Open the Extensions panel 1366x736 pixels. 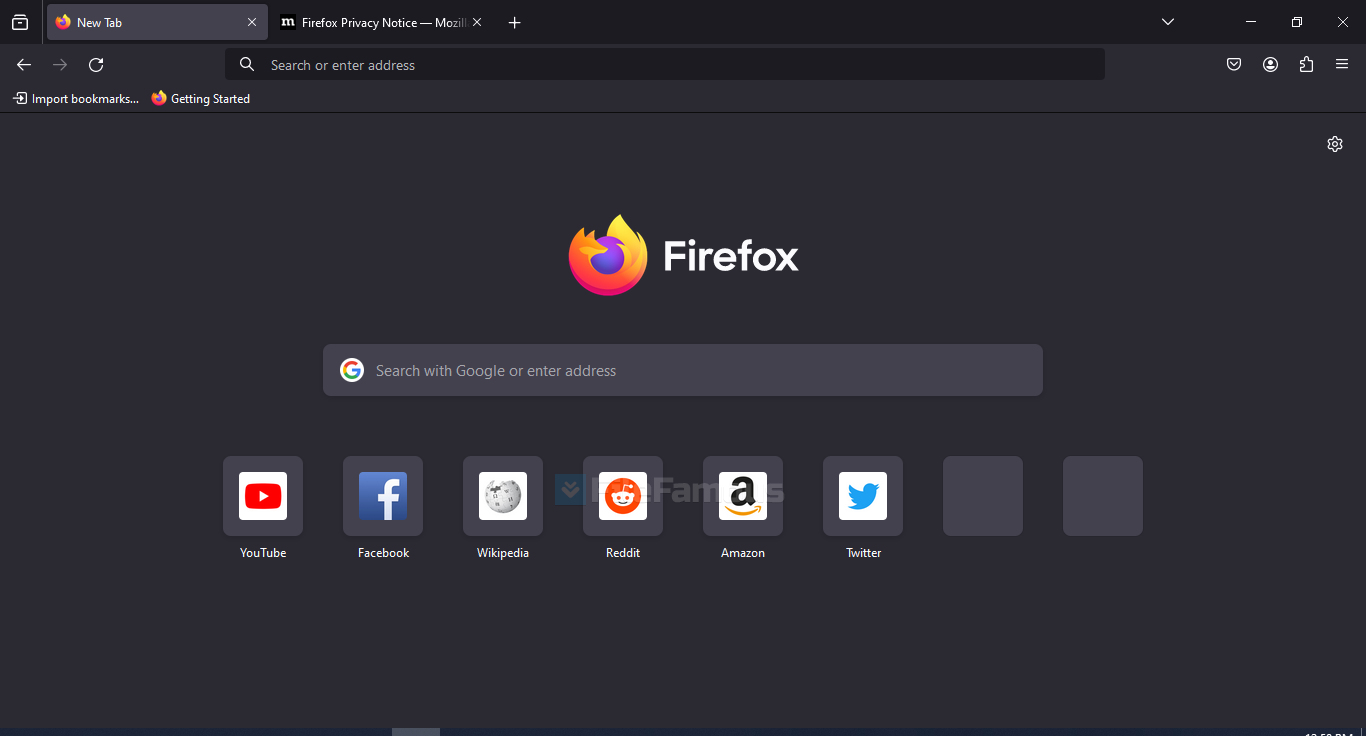point(1306,65)
